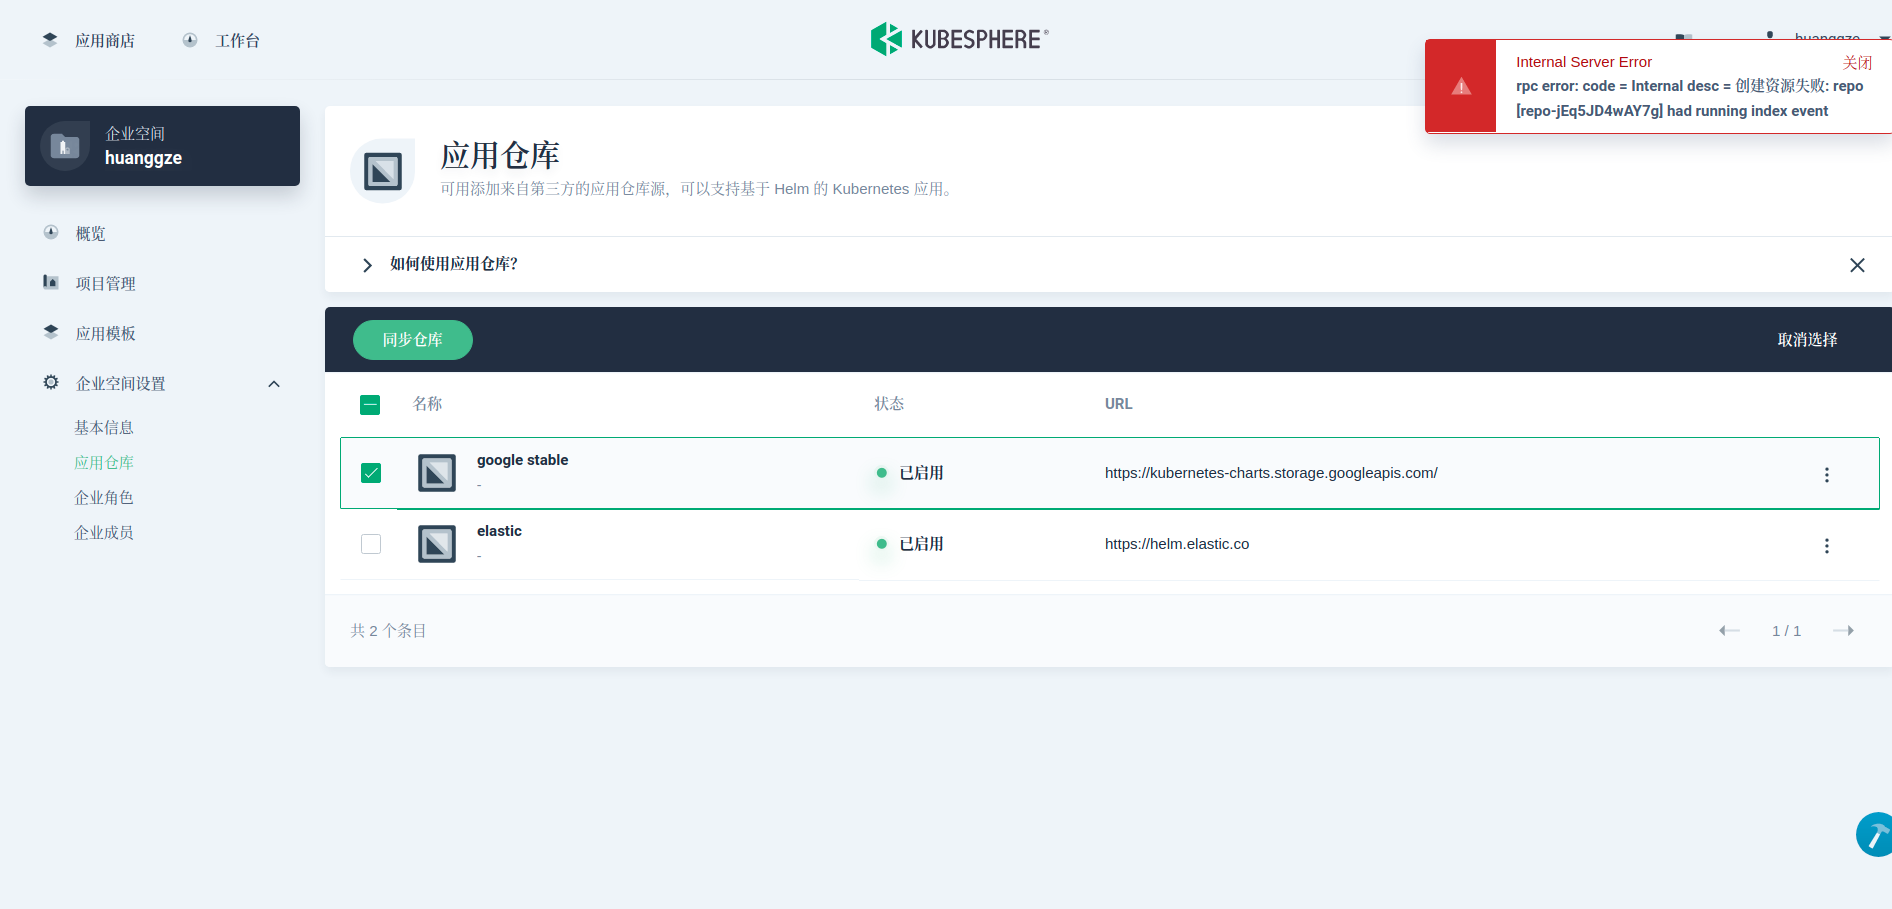Go to next page arrow
The height and width of the screenshot is (909, 1892).
click(x=1843, y=630)
